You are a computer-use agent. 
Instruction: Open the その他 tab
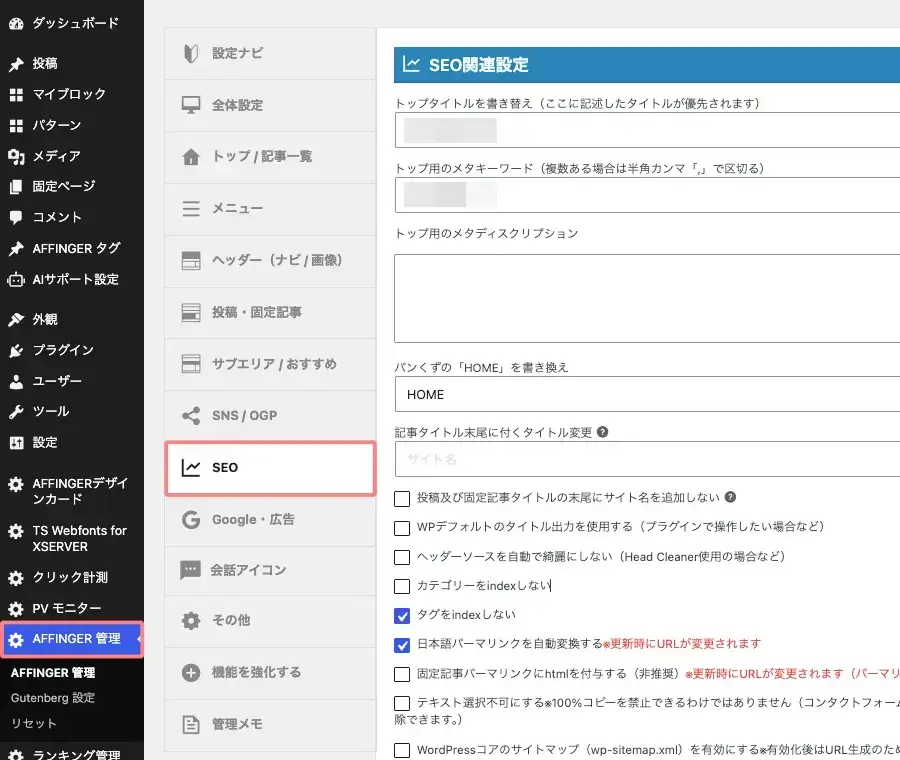[x=270, y=621]
